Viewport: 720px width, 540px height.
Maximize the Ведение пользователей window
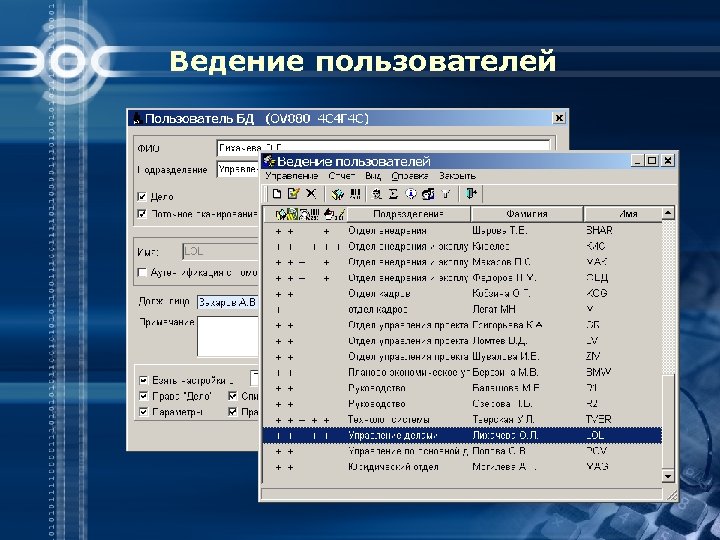coord(652,161)
